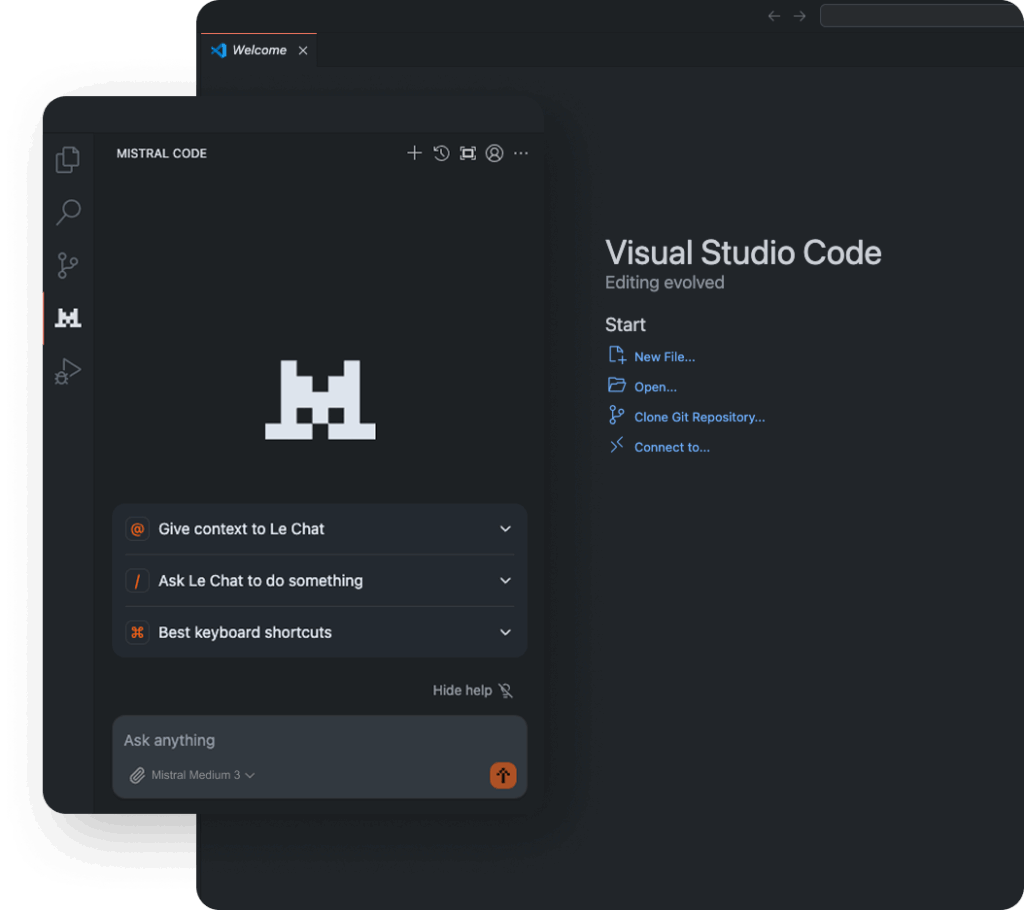Click the @ icon beside Give context
Viewport: 1024px width, 910px height.
coord(137,529)
